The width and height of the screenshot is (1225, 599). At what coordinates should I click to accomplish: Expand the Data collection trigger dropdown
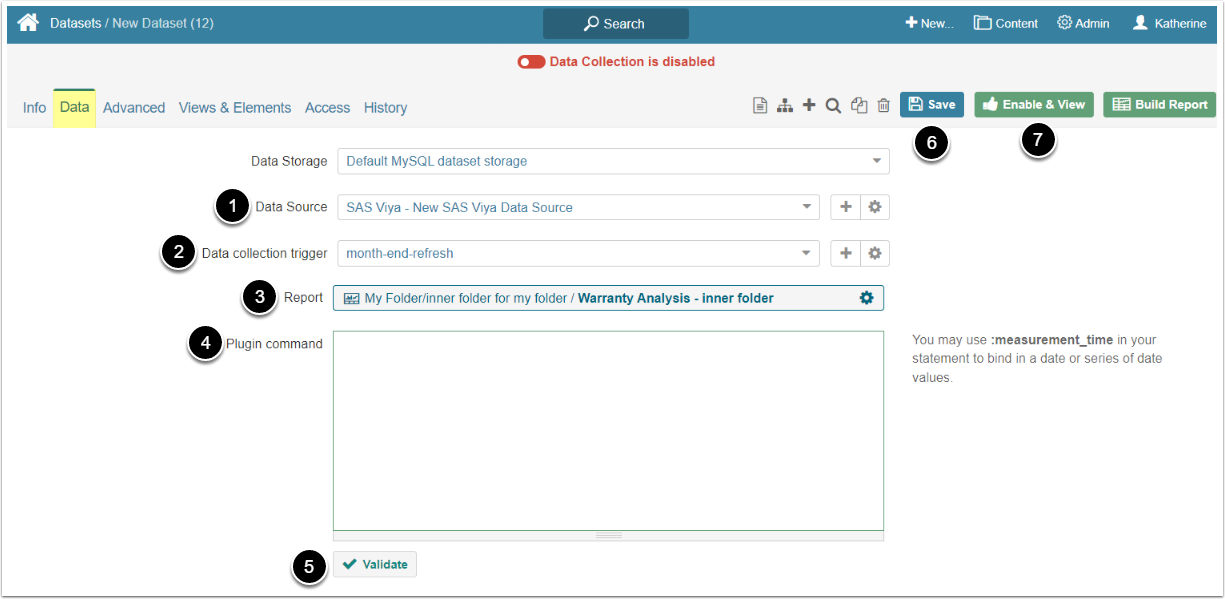point(807,253)
